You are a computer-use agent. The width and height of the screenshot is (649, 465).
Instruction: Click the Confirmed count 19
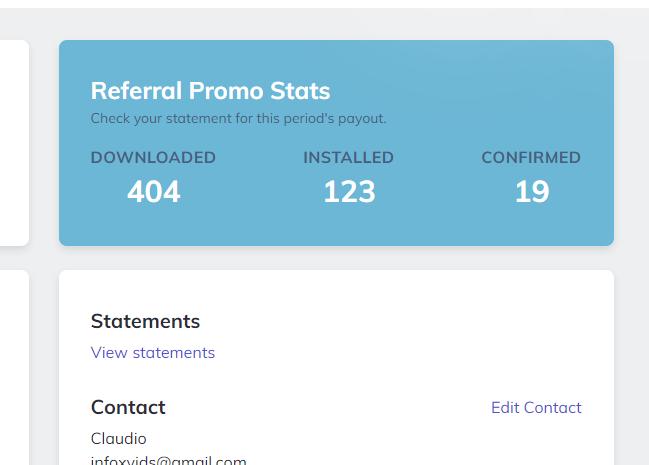pyautogui.click(x=531, y=192)
